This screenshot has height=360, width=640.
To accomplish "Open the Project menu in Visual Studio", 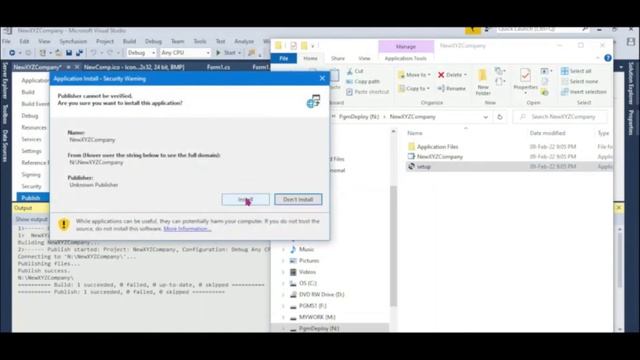I will [x=105, y=41].
